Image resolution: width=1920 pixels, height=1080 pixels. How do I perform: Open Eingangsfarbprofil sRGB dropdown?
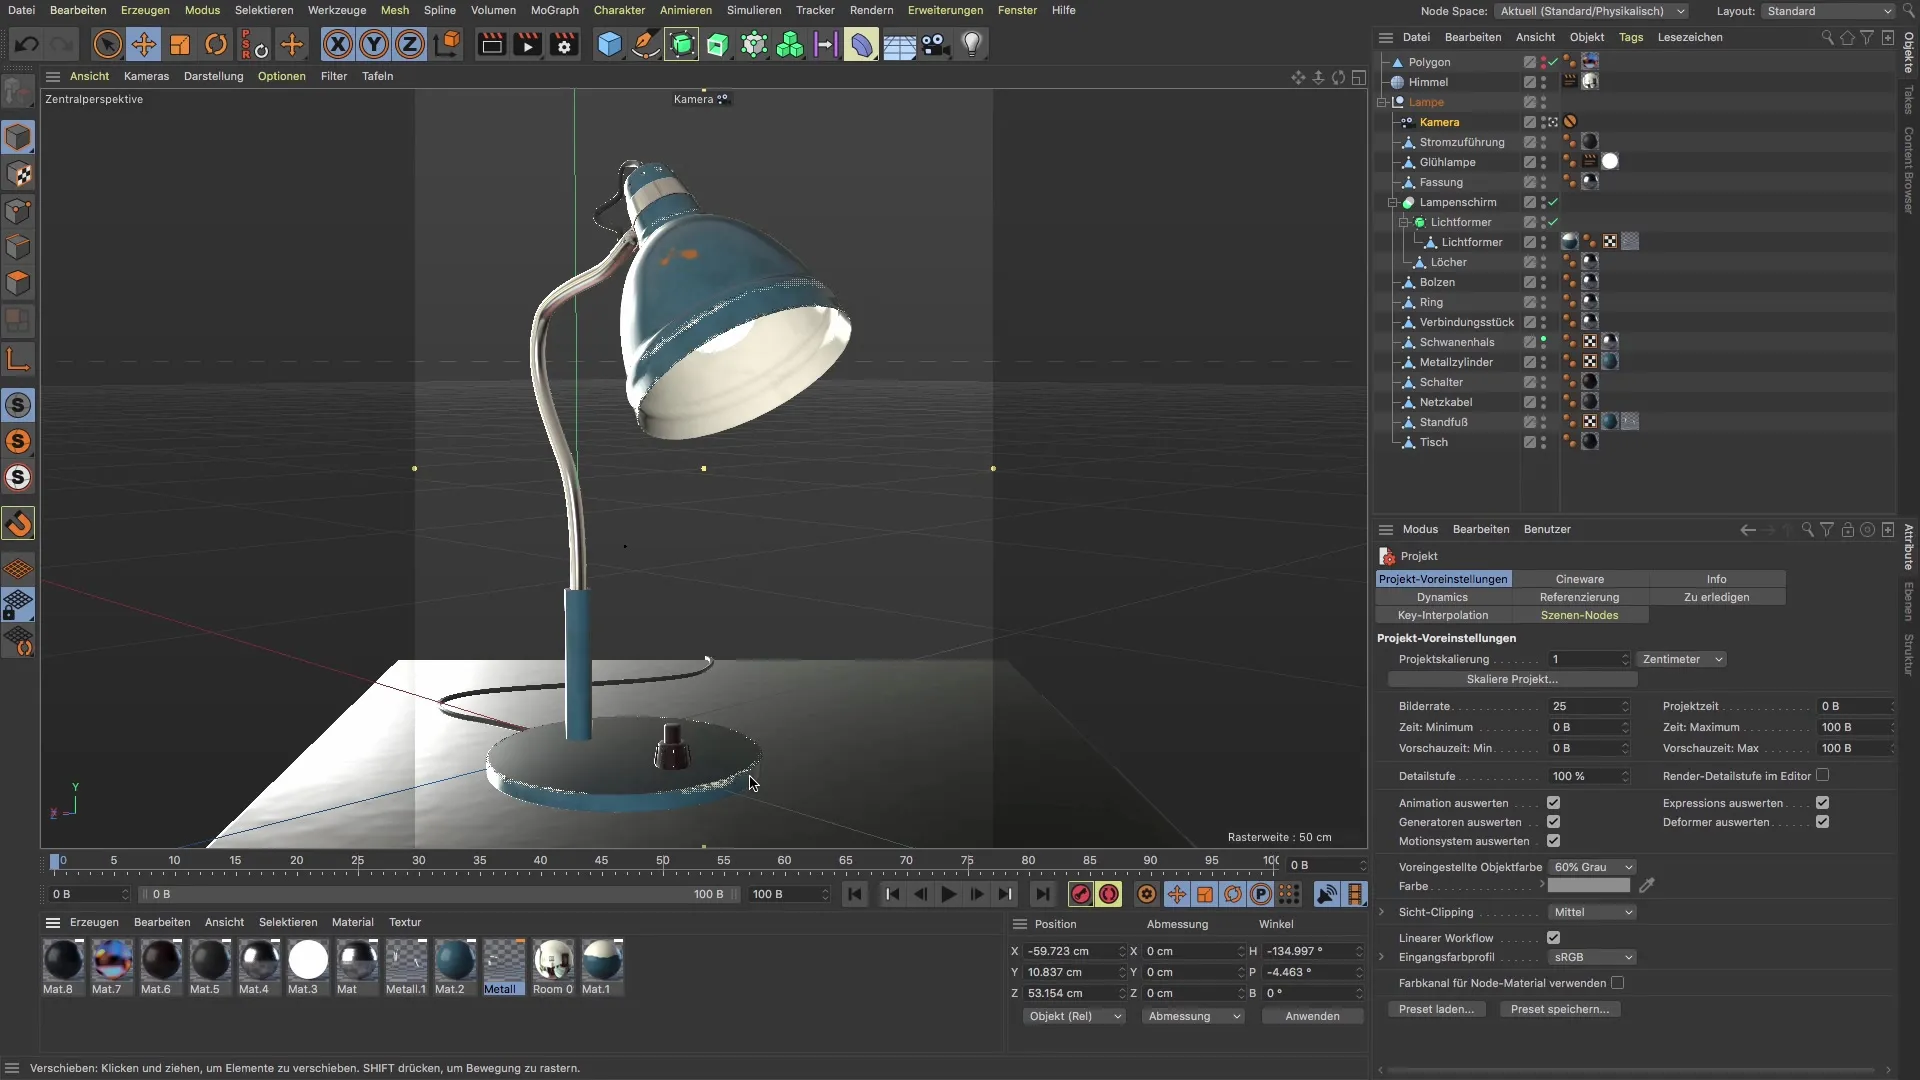[x=1592, y=957]
